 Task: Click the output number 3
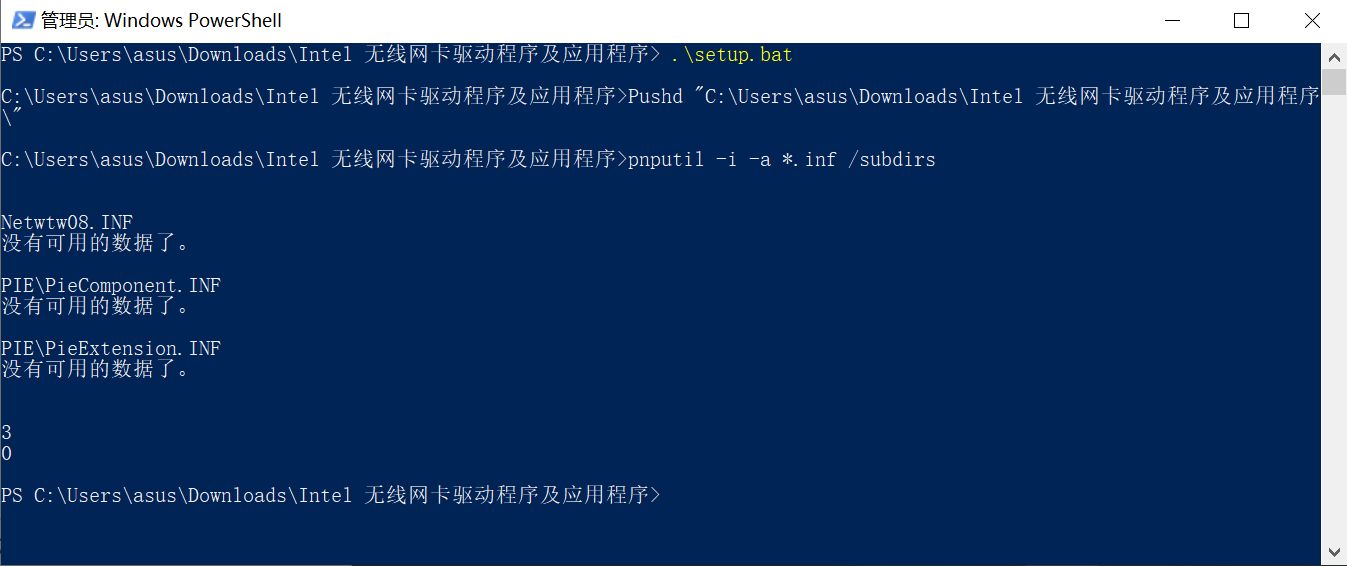pyautogui.click(x=7, y=432)
